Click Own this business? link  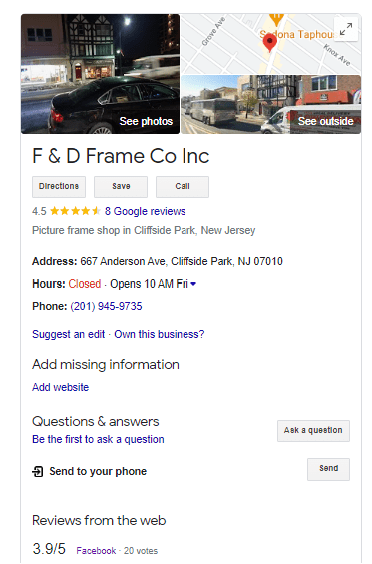click(x=159, y=334)
